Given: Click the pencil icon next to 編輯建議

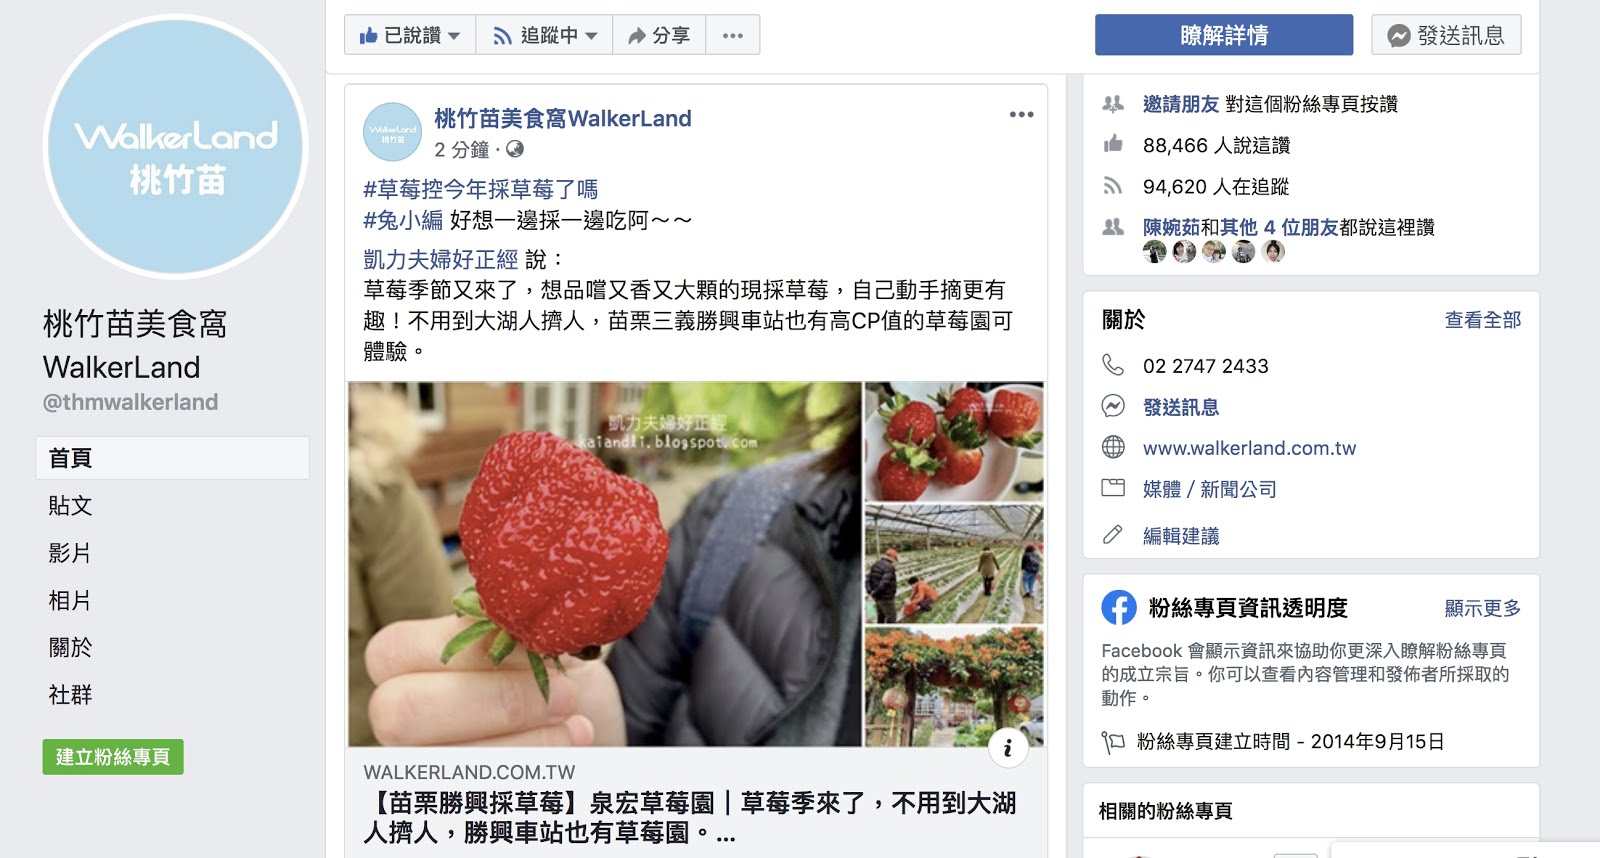Looking at the screenshot, I should tap(1113, 535).
